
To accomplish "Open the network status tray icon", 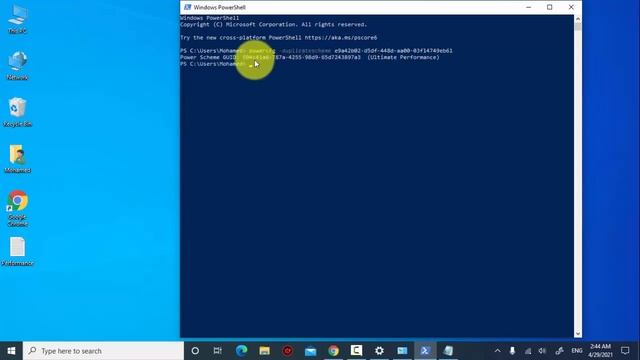I will [528, 351].
